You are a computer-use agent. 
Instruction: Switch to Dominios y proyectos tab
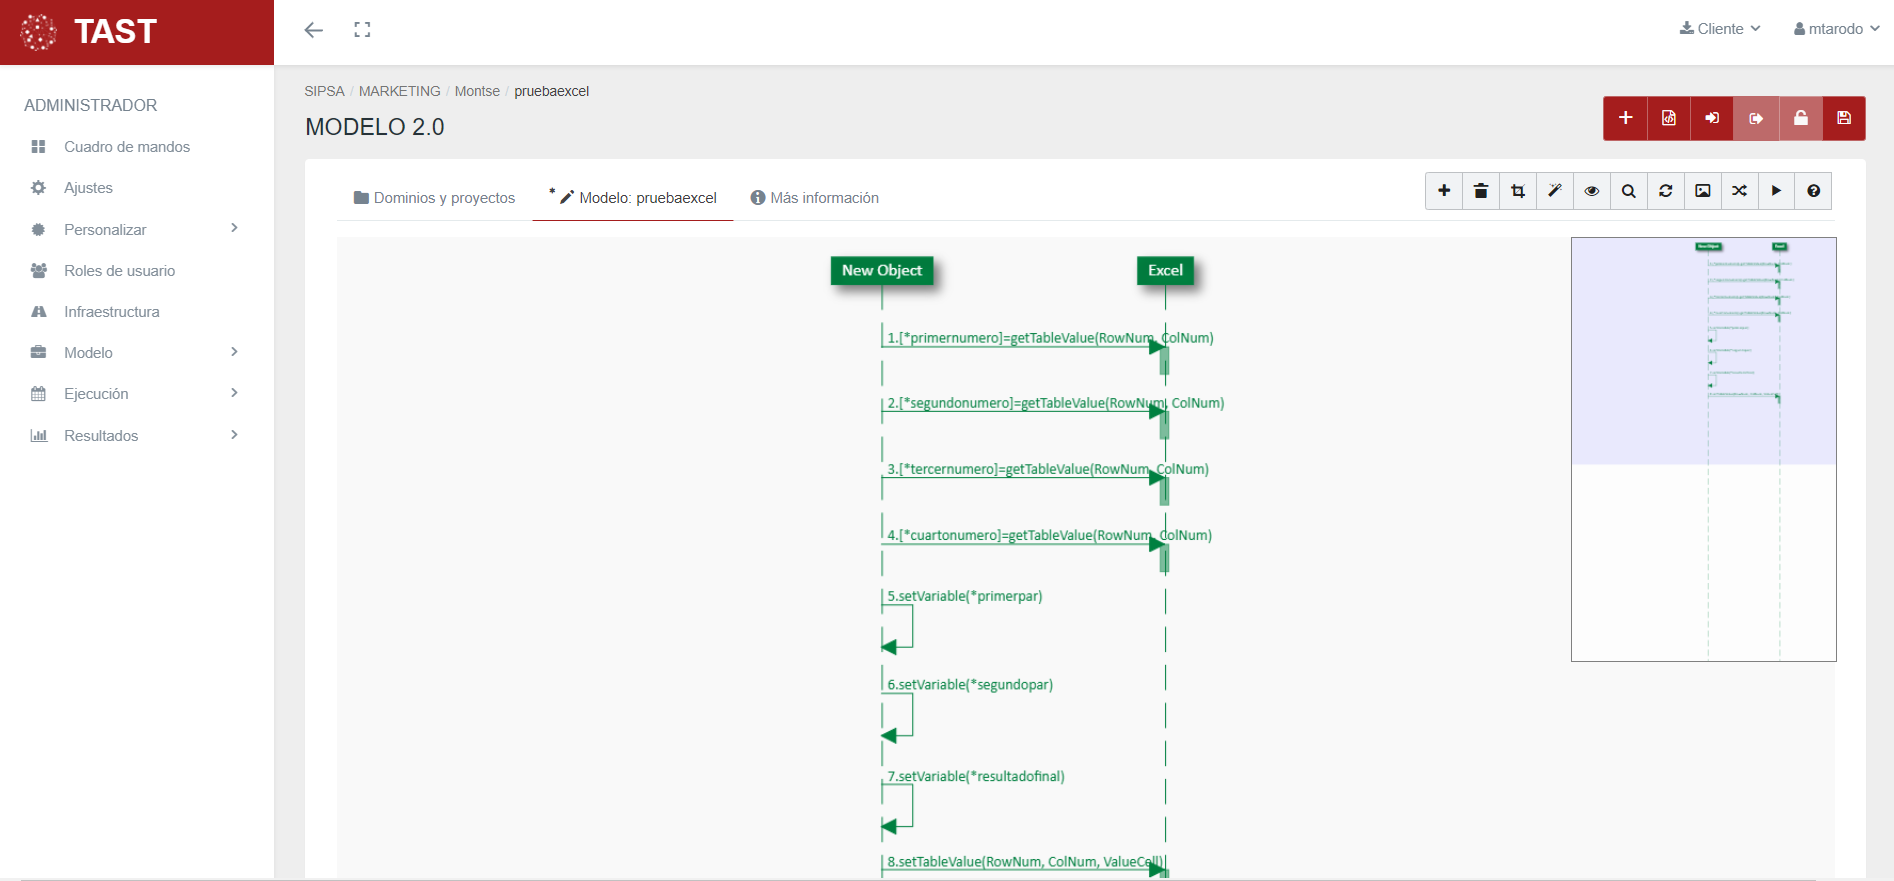[434, 198]
